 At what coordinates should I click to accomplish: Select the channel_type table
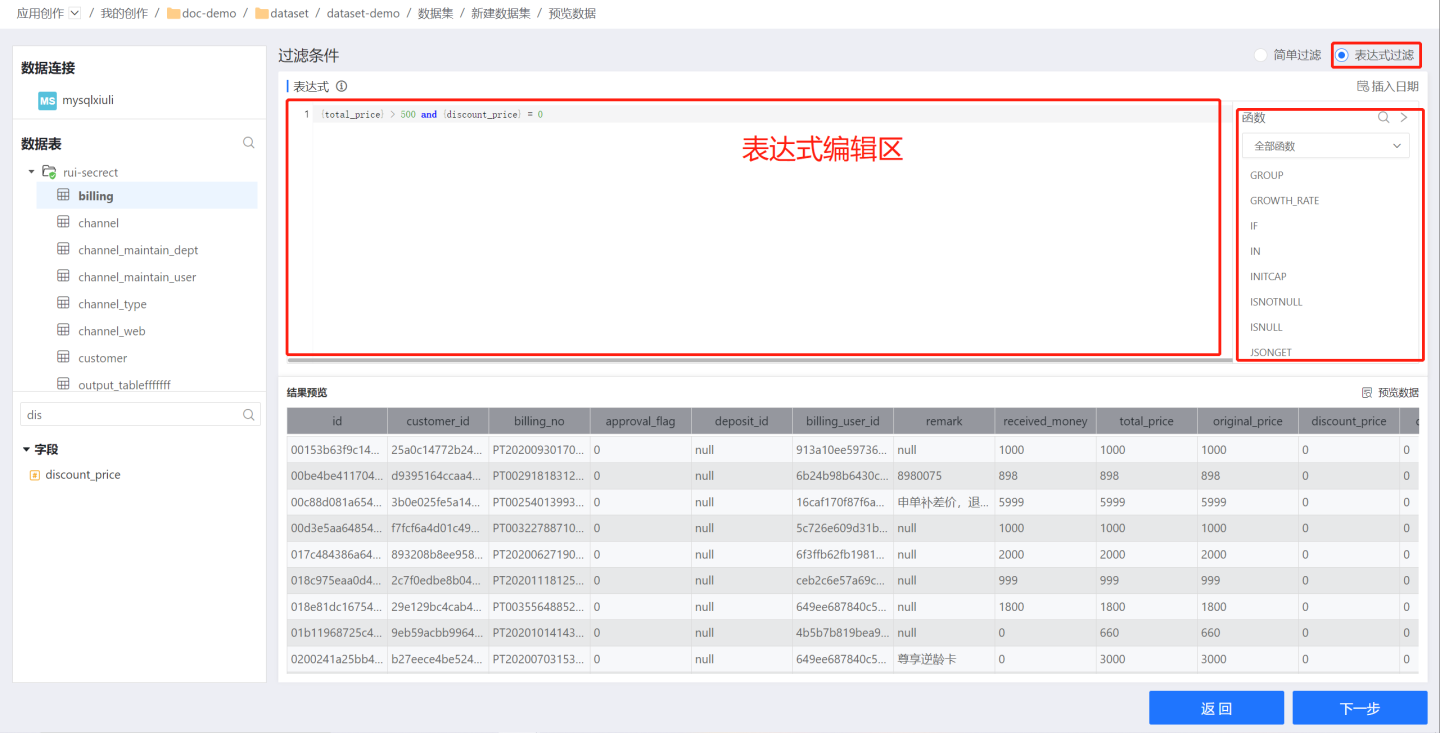(x=112, y=304)
